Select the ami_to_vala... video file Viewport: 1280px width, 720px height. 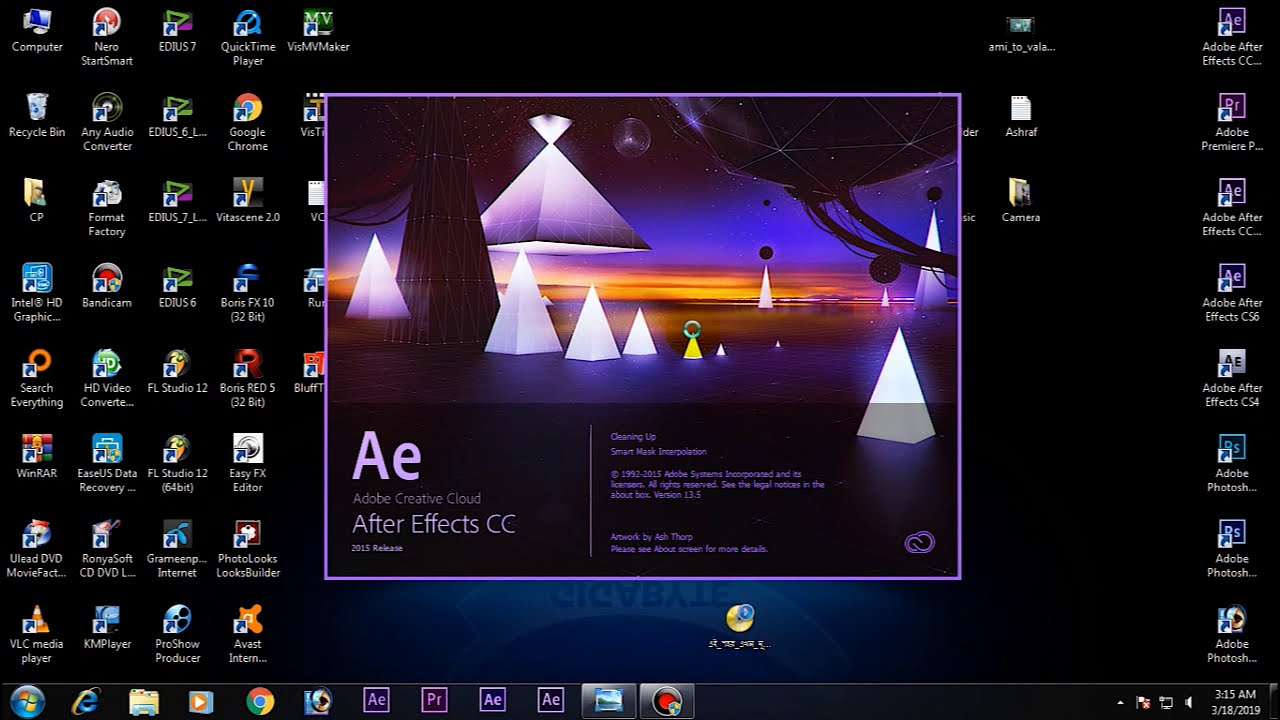click(x=1020, y=30)
